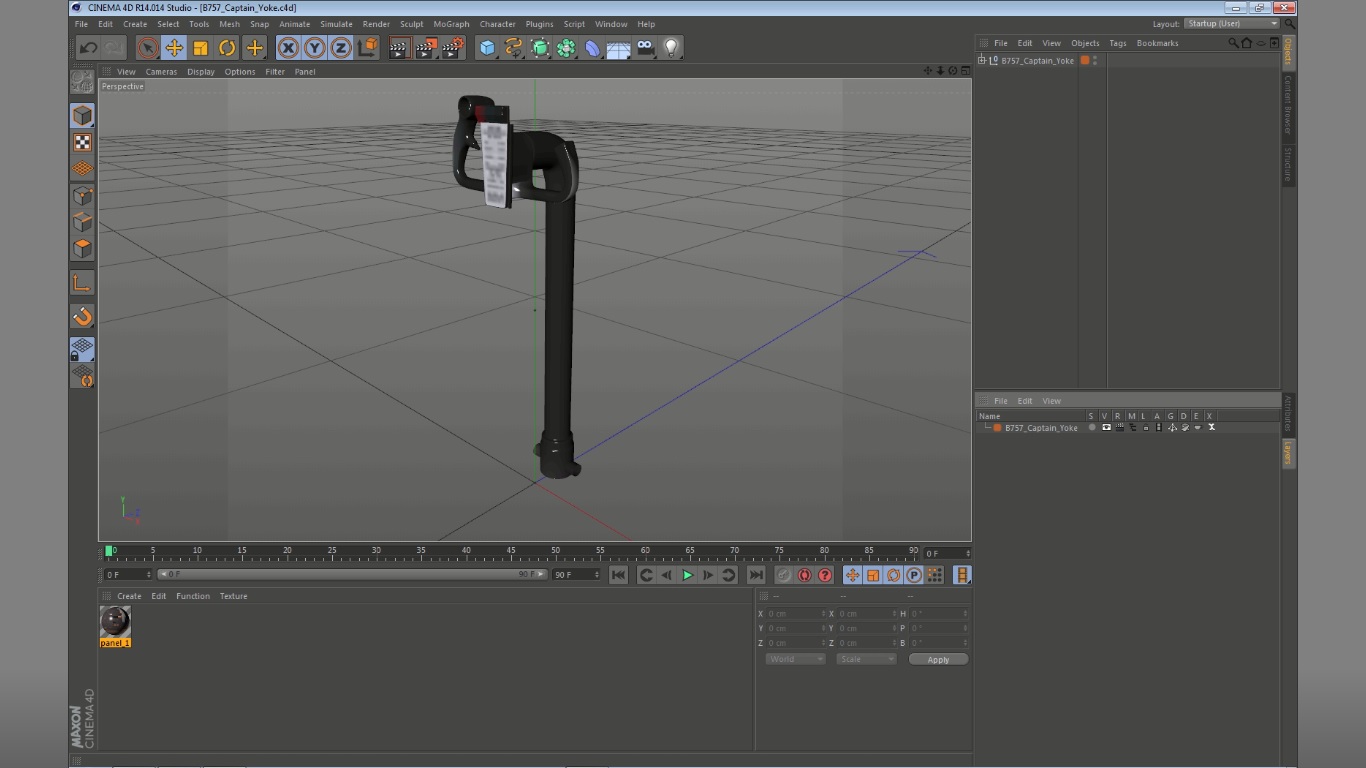This screenshot has width=1366, height=768.
Task: Click the green timeline playhead at frame 0
Action: (109, 551)
